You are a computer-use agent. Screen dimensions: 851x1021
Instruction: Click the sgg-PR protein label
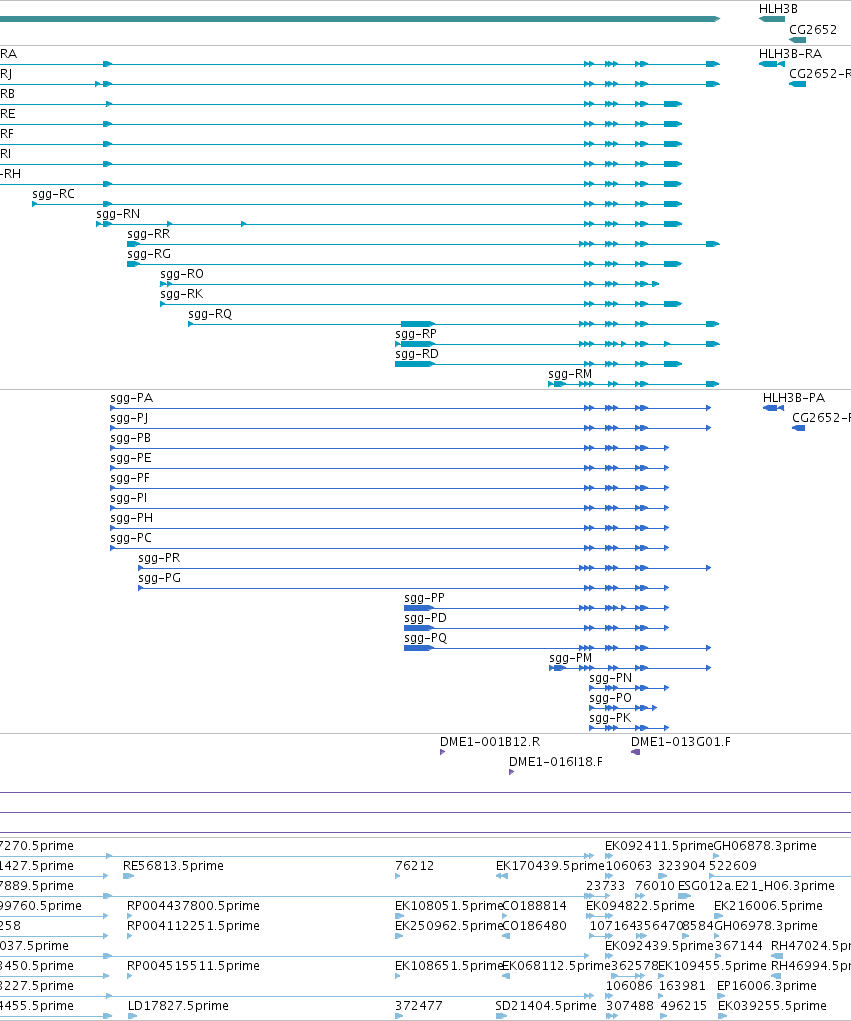(x=160, y=559)
